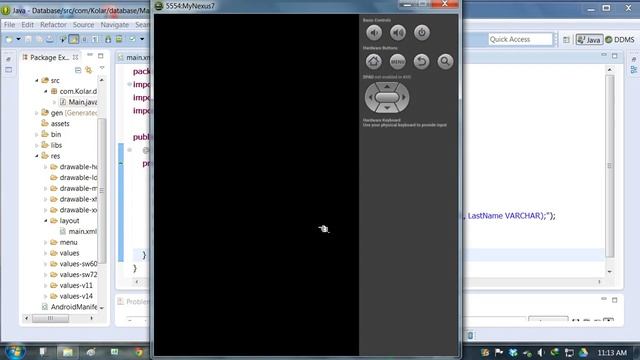Expand the gen folder
Screen dimensions: 640x360
click(x=36, y=113)
